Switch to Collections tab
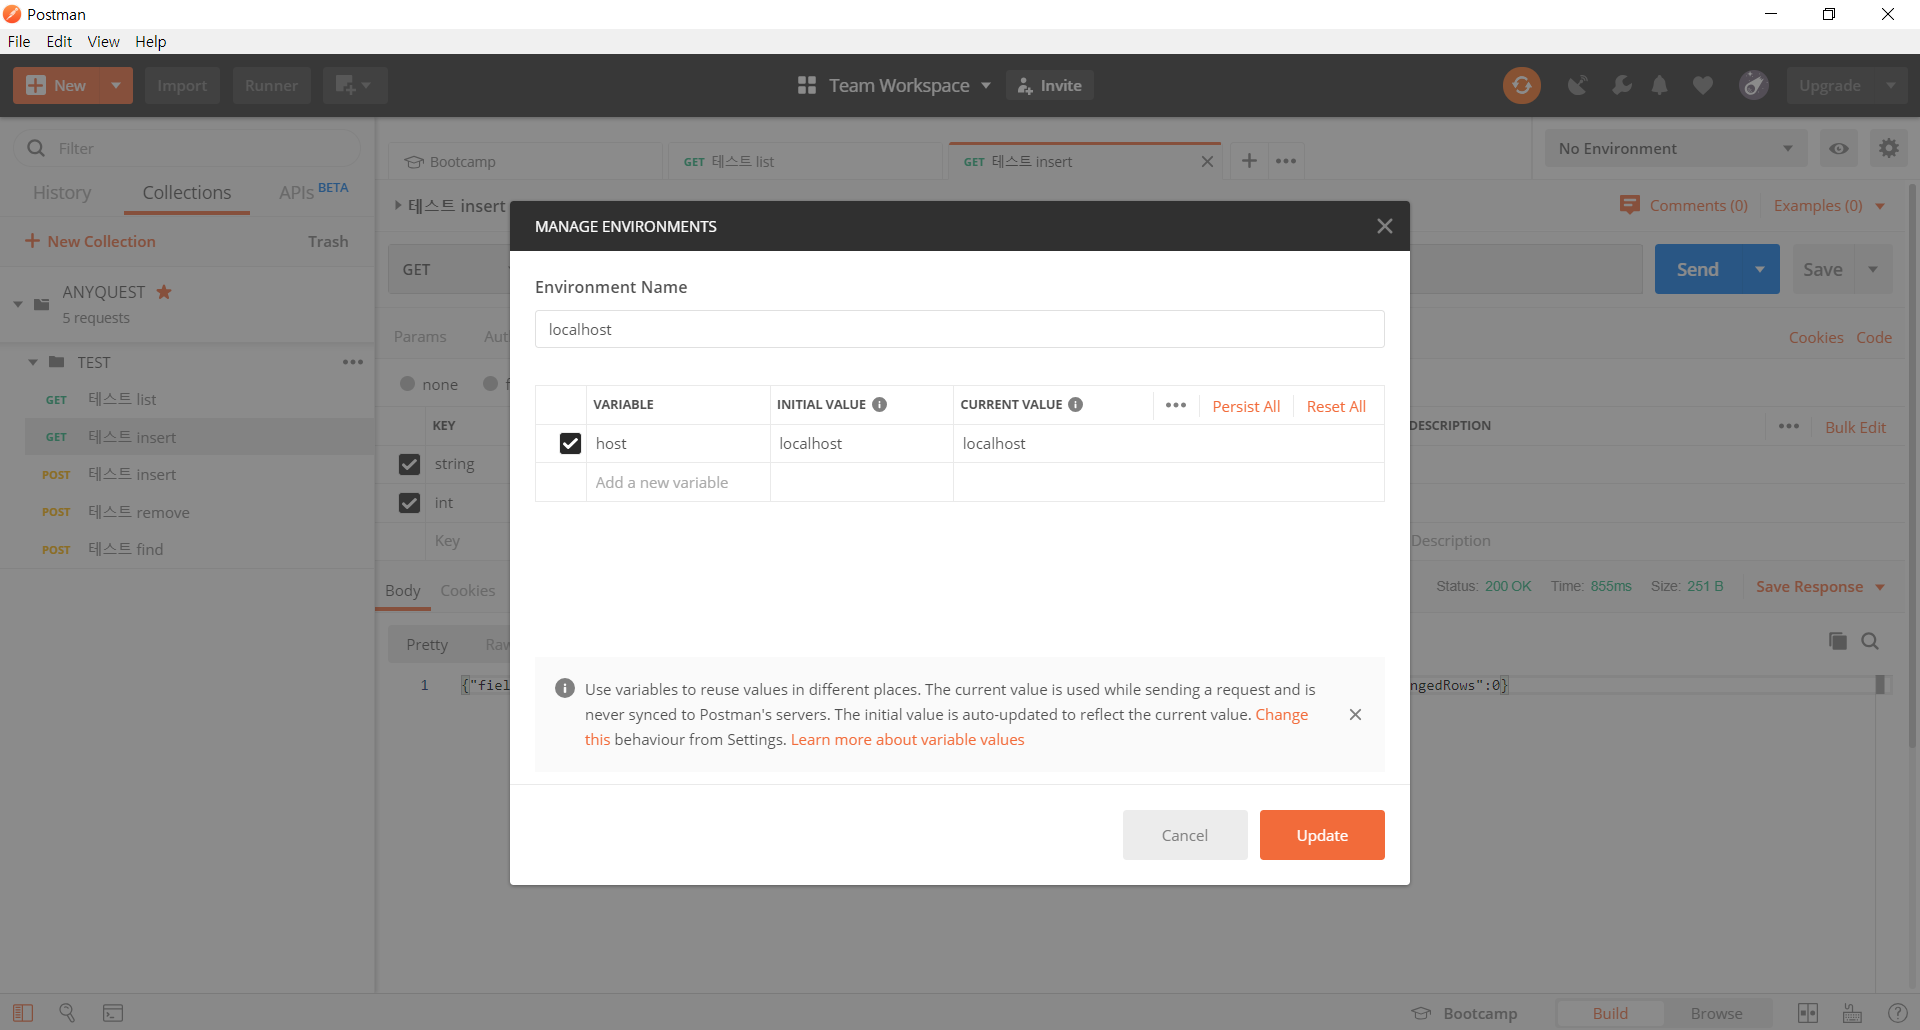Viewport: 1920px width, 1030px height. pyautogui.click(x=187, y=192)
